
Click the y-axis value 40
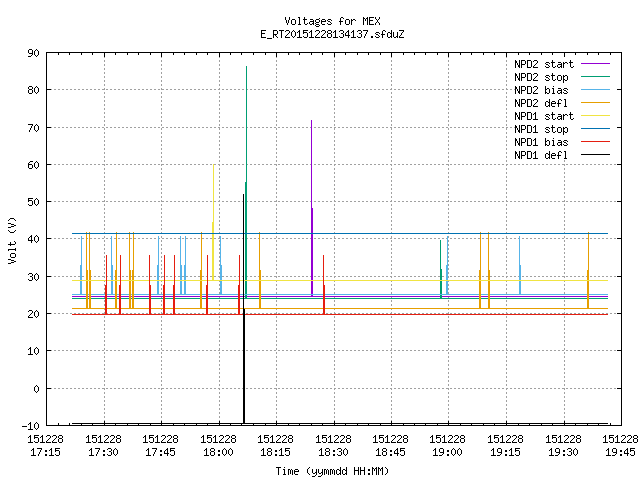[33, 239]
